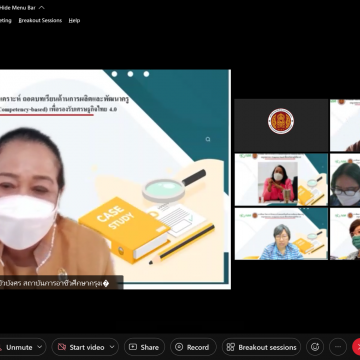The width and height of the screenshot is (360, 360).
Task: Open the Meeting menu
Action: click(6, 20)
